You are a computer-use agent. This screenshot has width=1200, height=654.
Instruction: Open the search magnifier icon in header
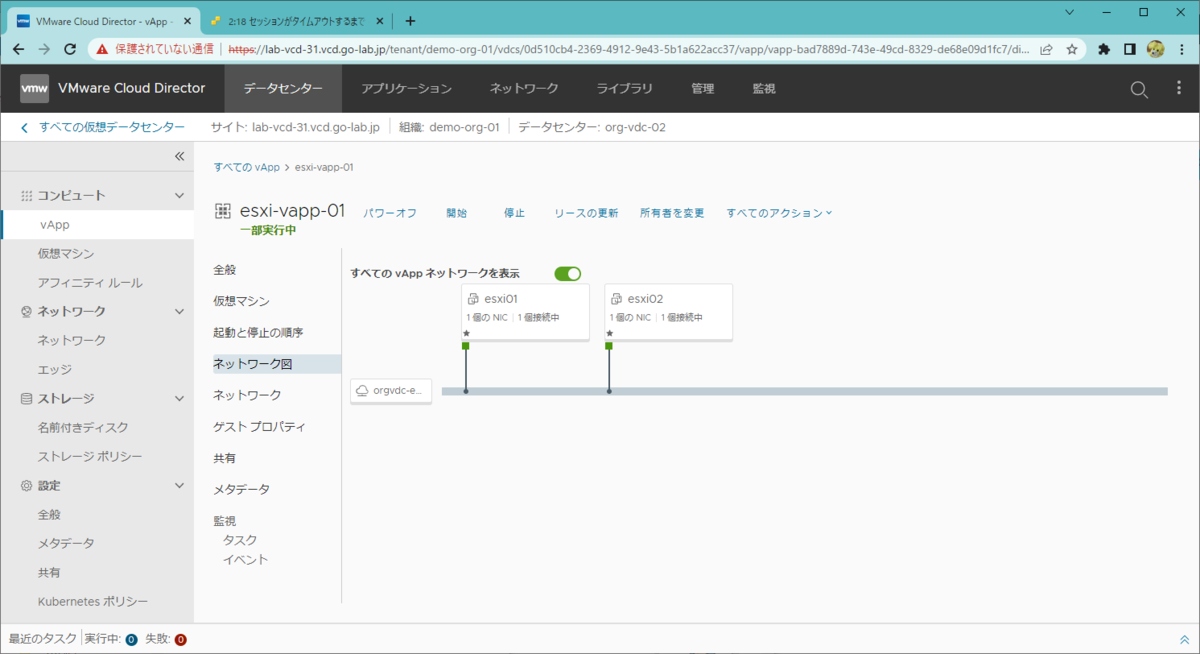tap(1139, 89)
